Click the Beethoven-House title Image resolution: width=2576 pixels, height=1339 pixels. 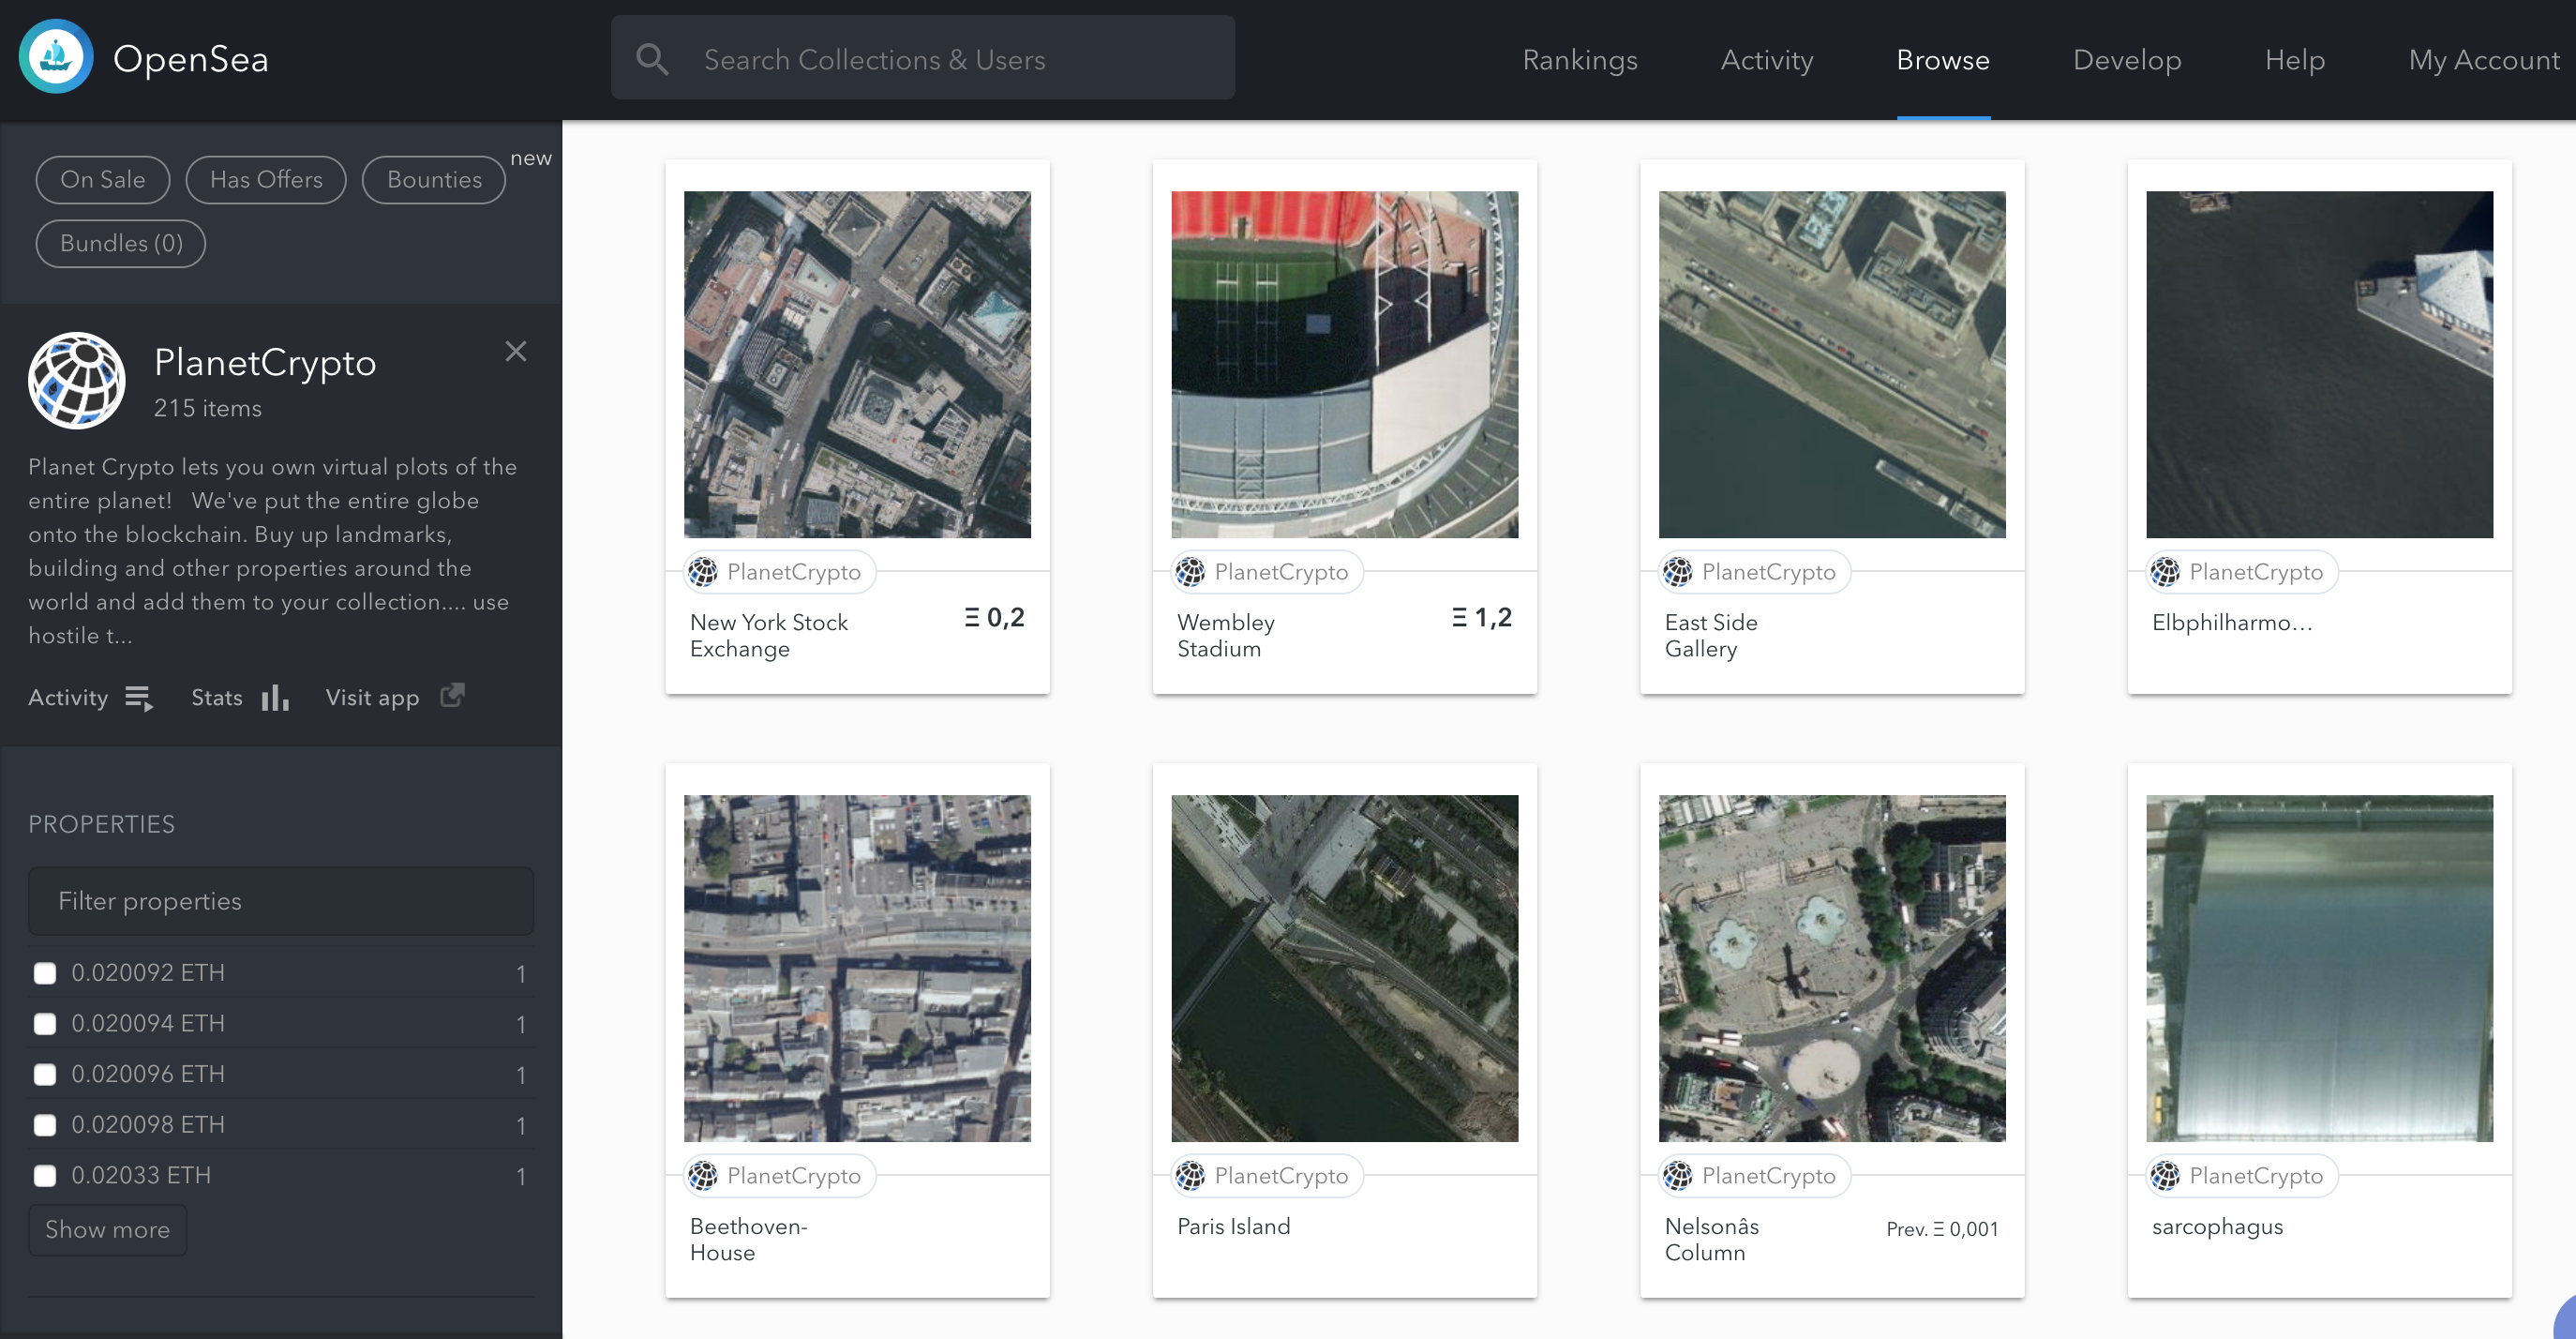pyautogui.click(x=748, y=1240)
